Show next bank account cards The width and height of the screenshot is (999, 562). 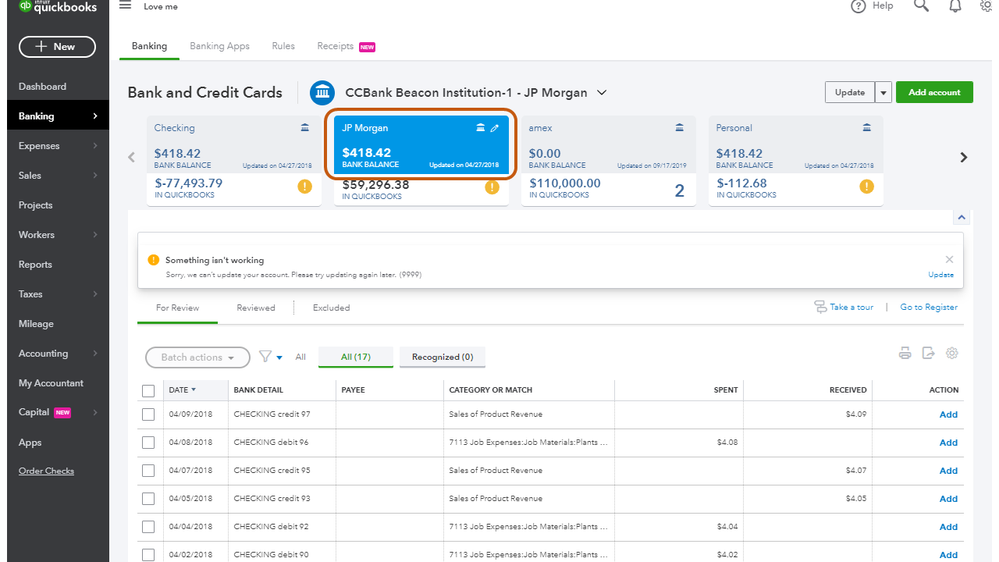(963, 157)
